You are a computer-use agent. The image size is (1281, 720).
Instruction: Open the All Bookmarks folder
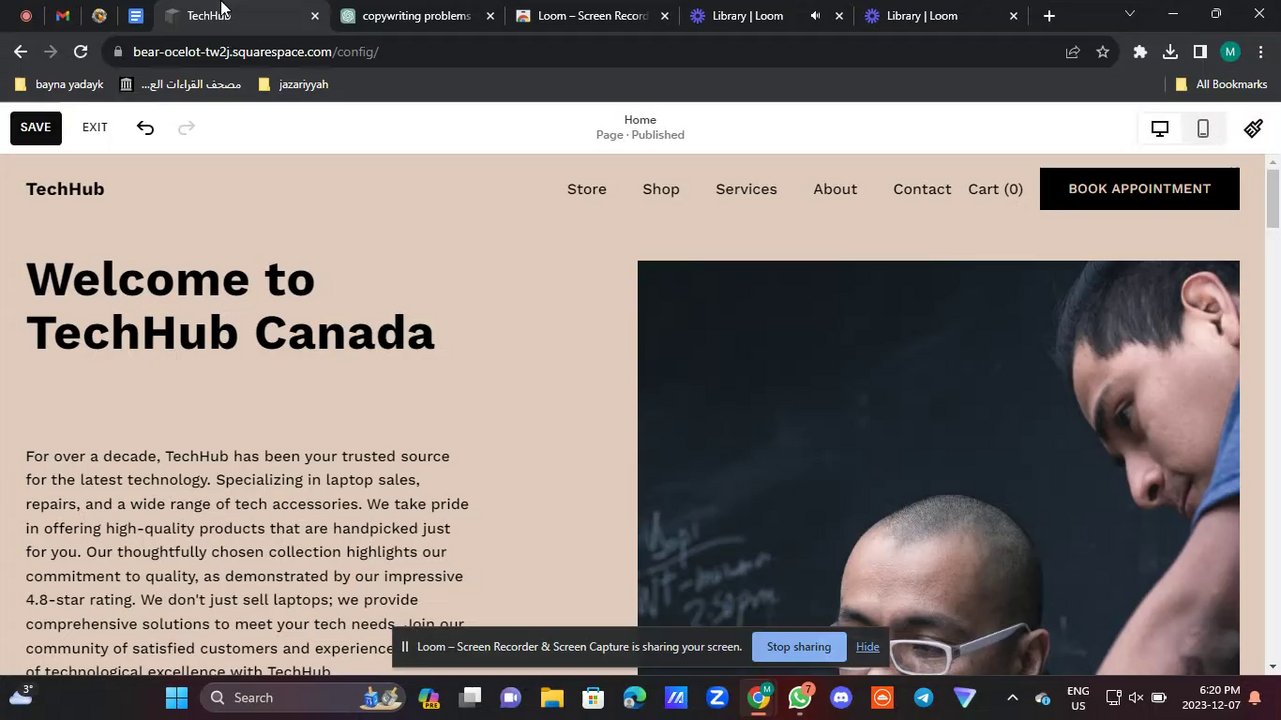[x=1221, y=84]
